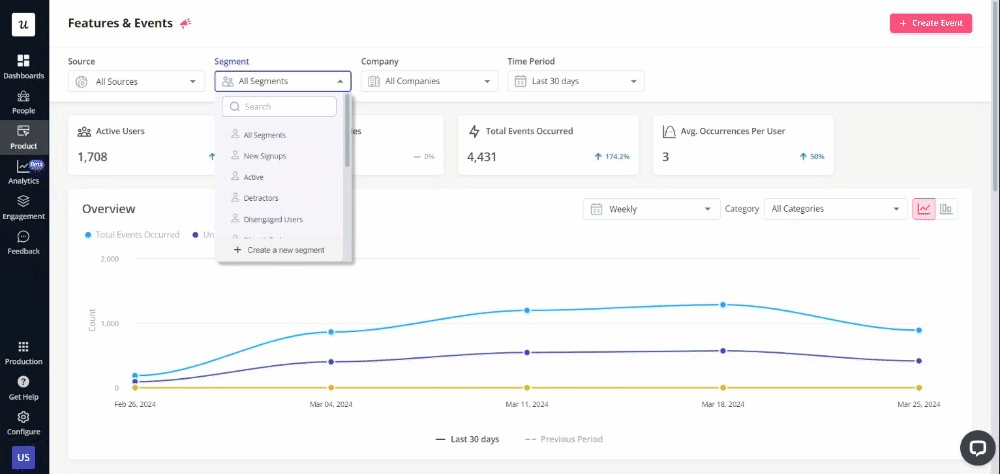Select New Signups segment option
Image resolution: width=1000 pixels, height=474 pixels.
(265, 156)
